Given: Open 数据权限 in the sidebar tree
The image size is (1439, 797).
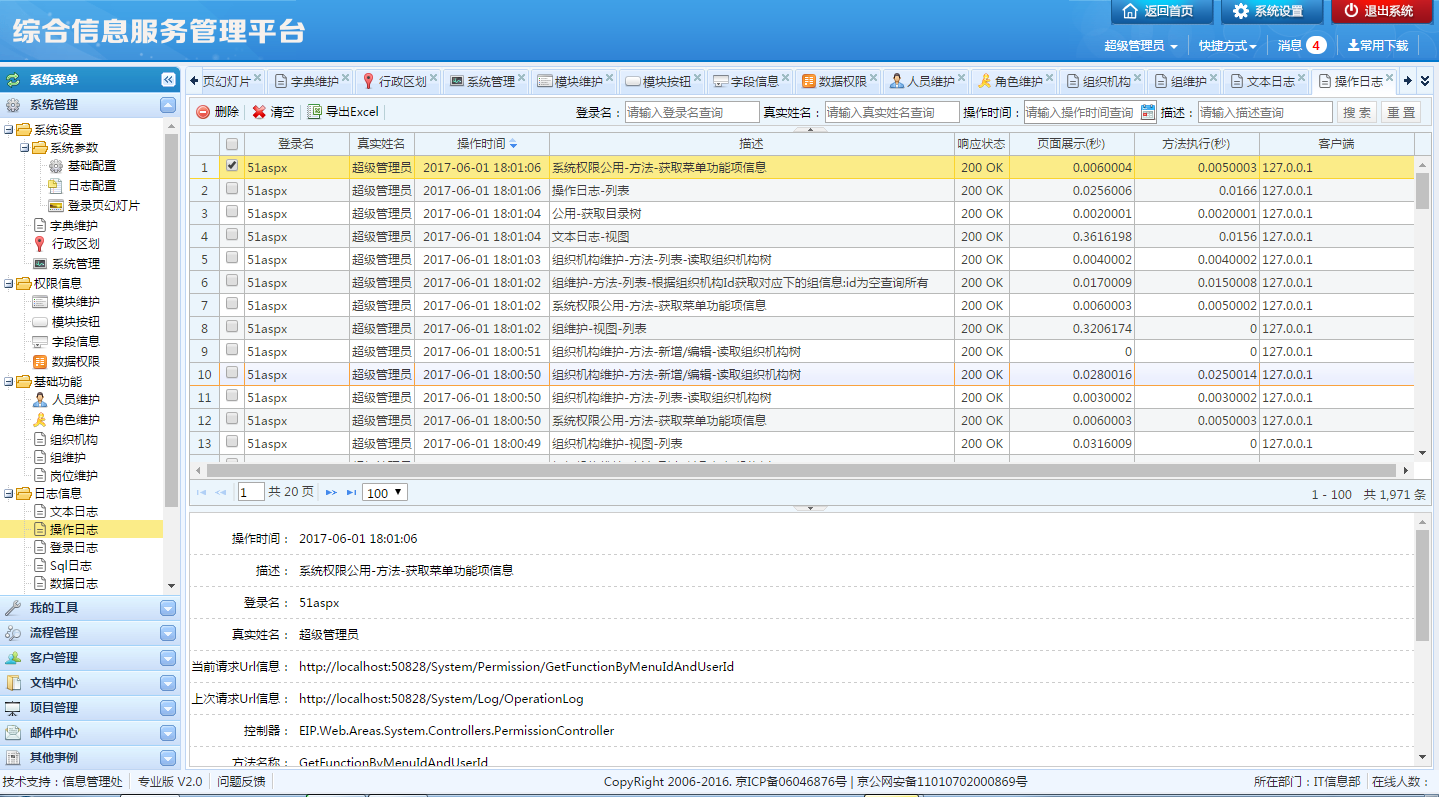Looking at the screenshot, I should 75,362.
